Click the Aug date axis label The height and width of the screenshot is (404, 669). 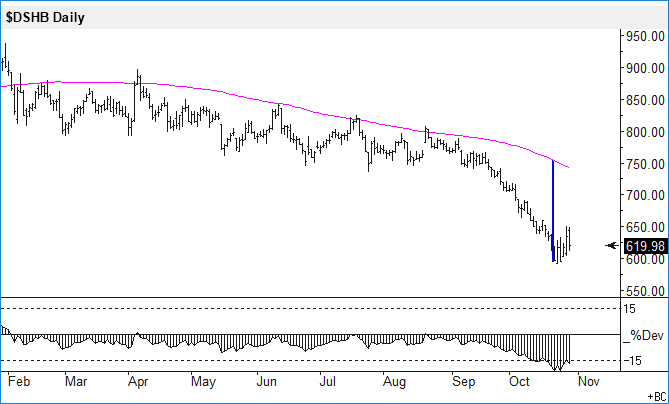pyautogui.click(x=394, y=381)
